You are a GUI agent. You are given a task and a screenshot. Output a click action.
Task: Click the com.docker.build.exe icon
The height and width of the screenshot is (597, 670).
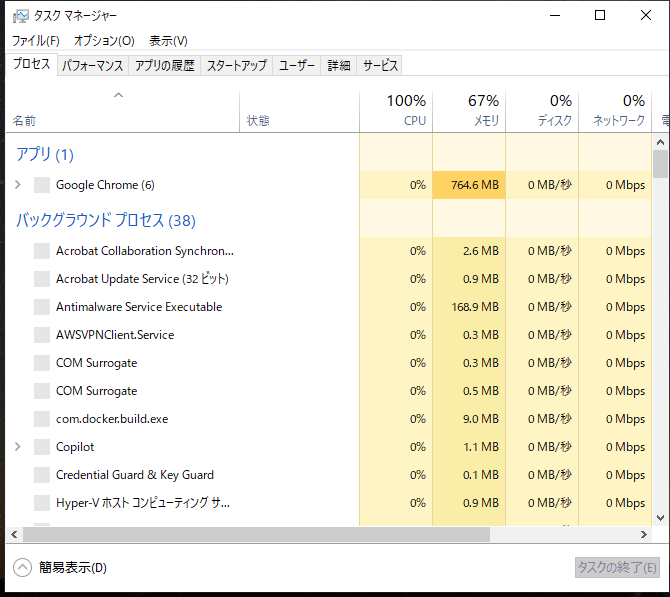pyautogui.click(x=41, y=419)
